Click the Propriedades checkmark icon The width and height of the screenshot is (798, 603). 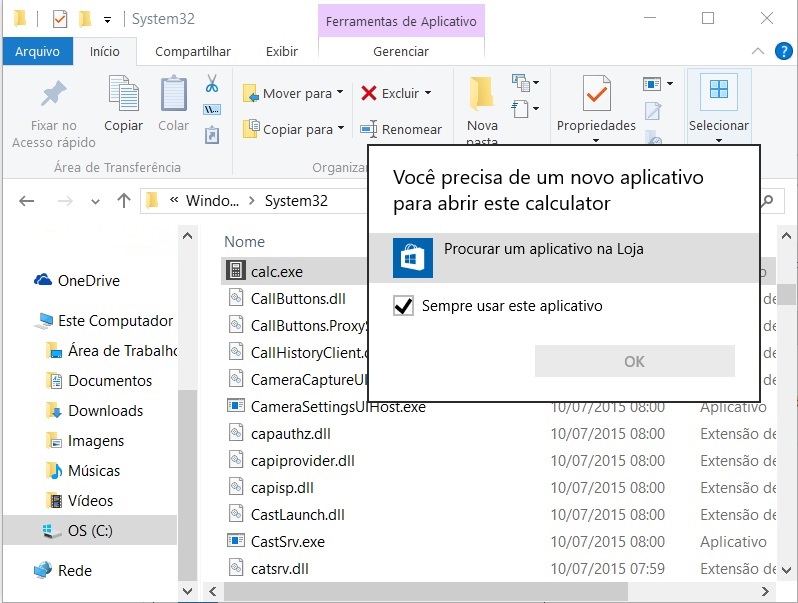(x=596, y=94)
